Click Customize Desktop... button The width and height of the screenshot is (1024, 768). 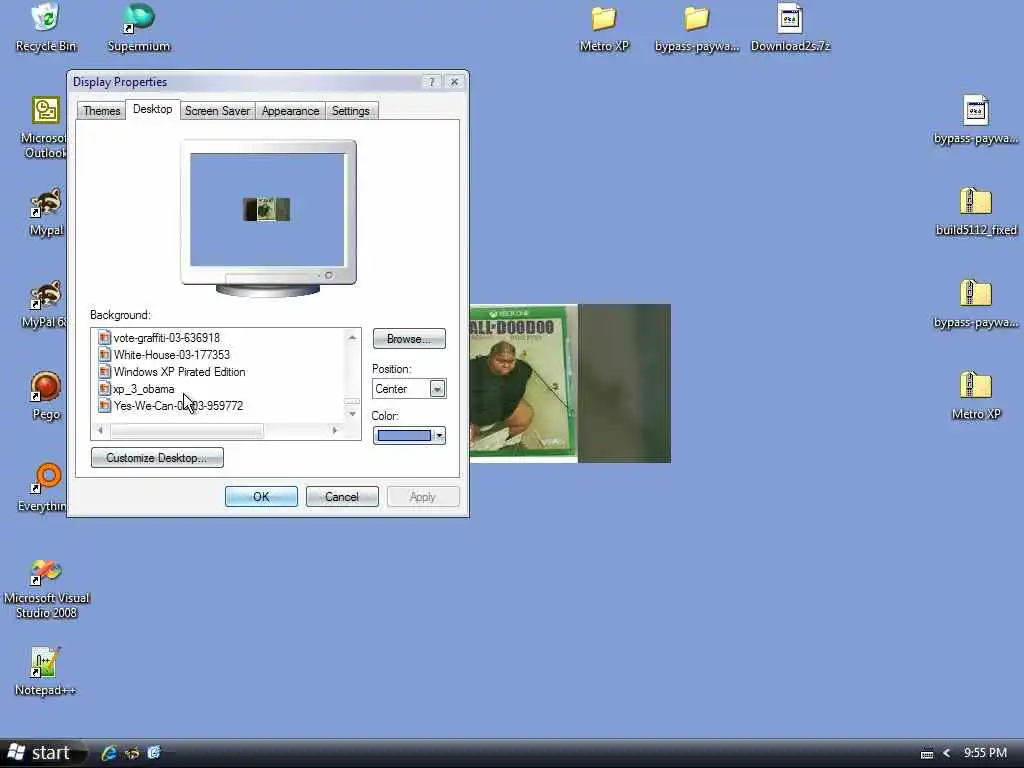157,458
